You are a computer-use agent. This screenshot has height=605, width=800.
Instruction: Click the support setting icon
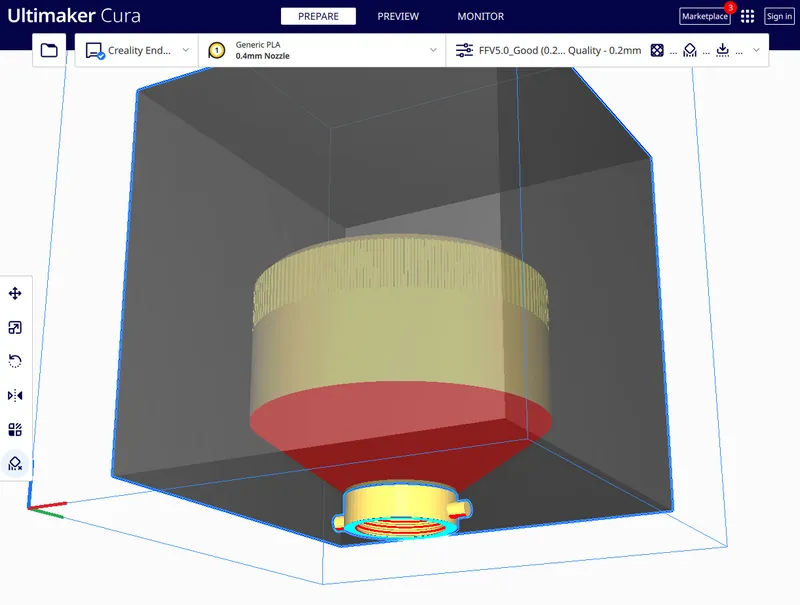(690, 51)
